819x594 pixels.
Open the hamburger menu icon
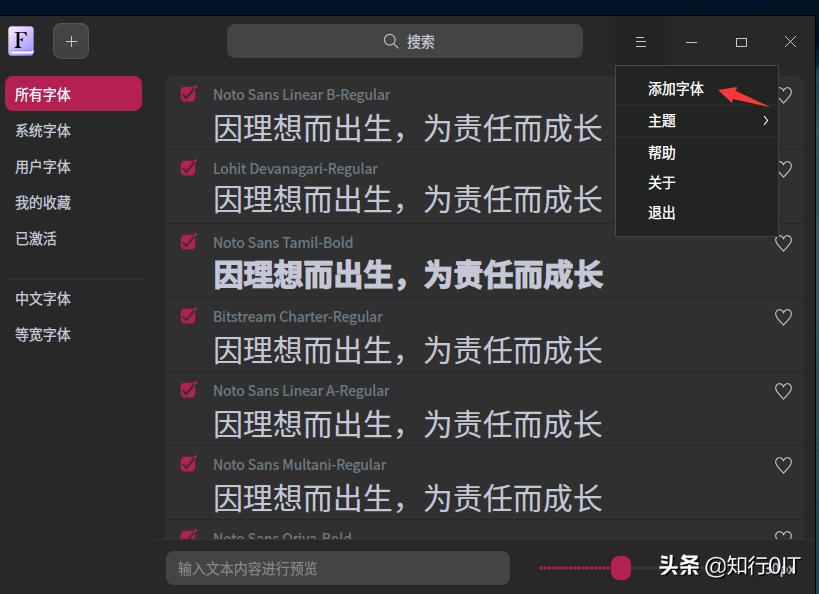(639, 41)
